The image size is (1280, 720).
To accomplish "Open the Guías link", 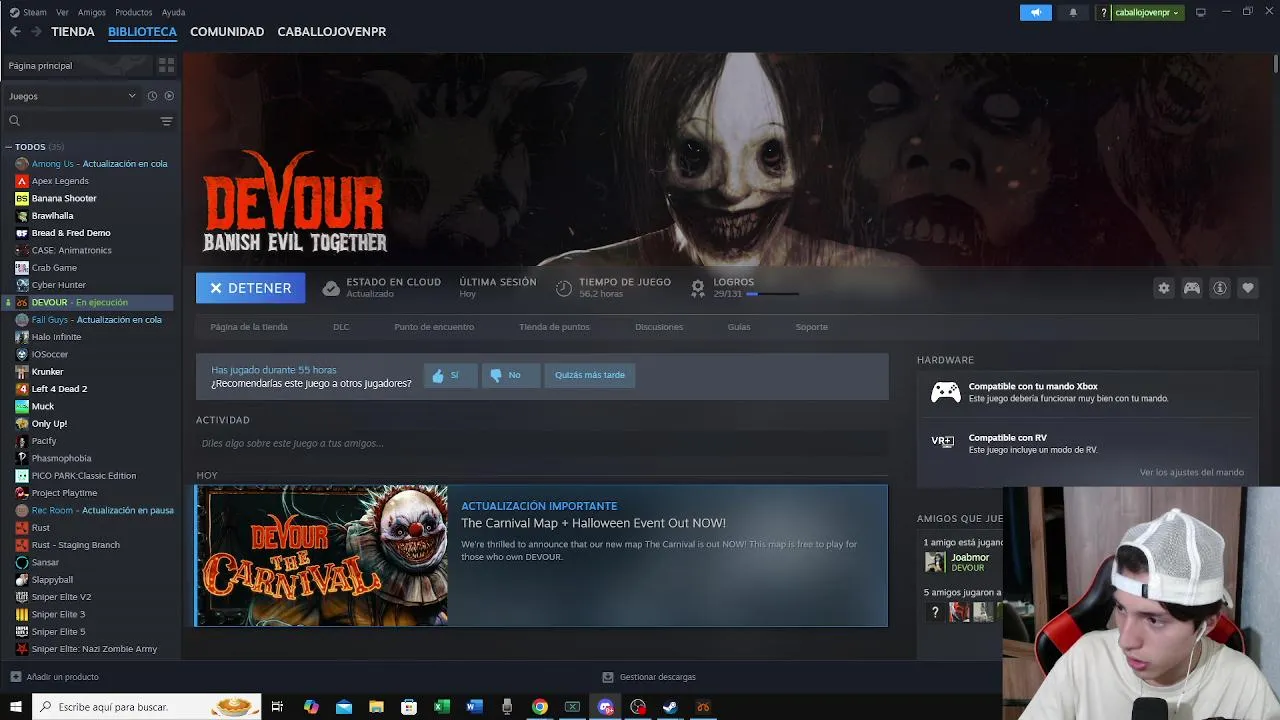I will click(x=739, y=327).
